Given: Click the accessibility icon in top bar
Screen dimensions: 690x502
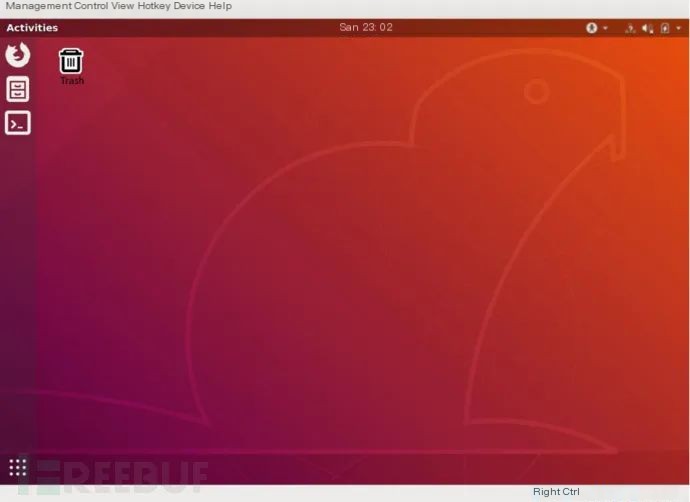Looking at the screenshot, I should click(x=591, y=28).
